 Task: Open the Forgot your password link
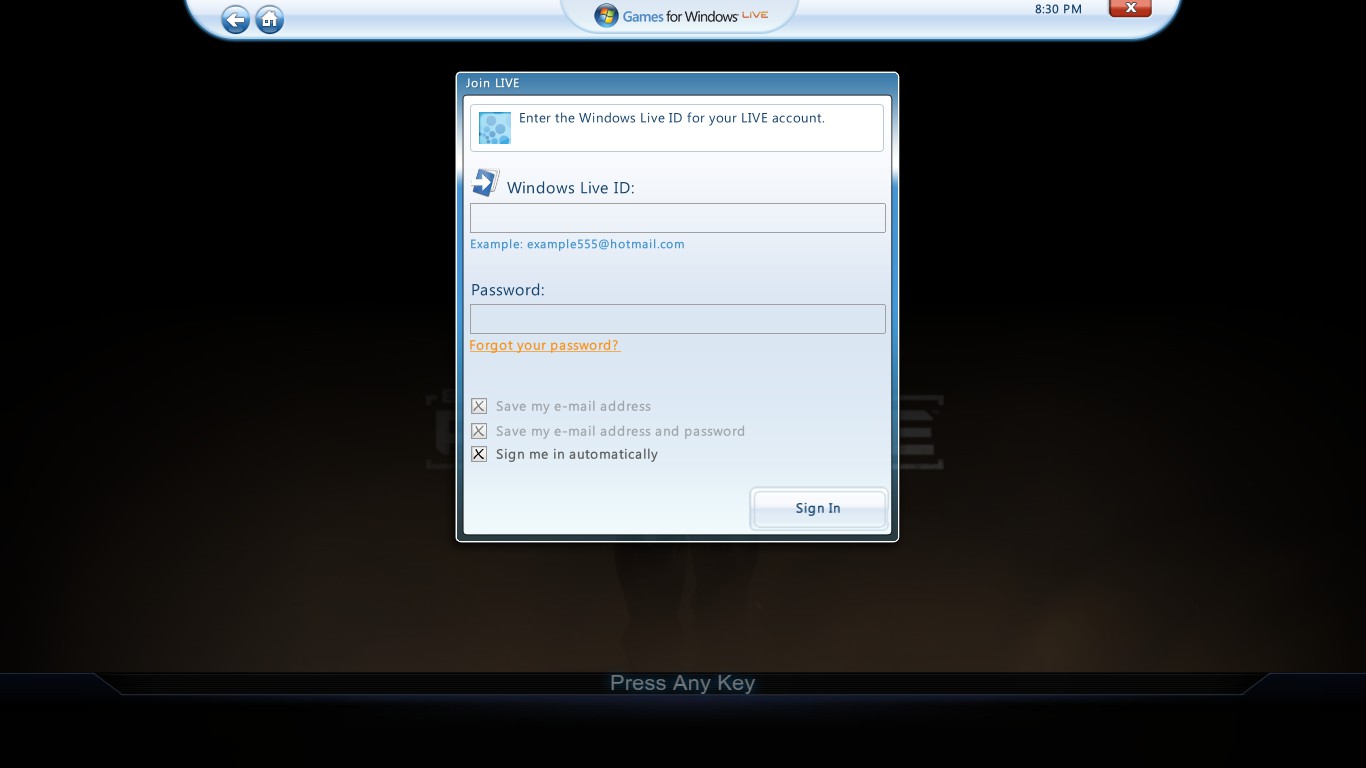coord(544,345)
